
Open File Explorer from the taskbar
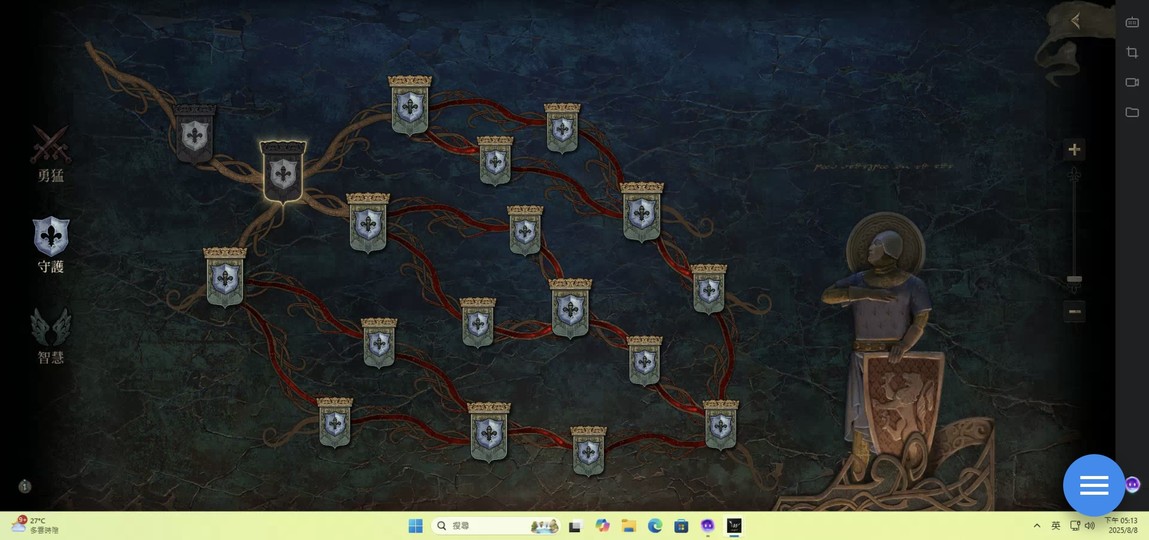tap(629, 525)
